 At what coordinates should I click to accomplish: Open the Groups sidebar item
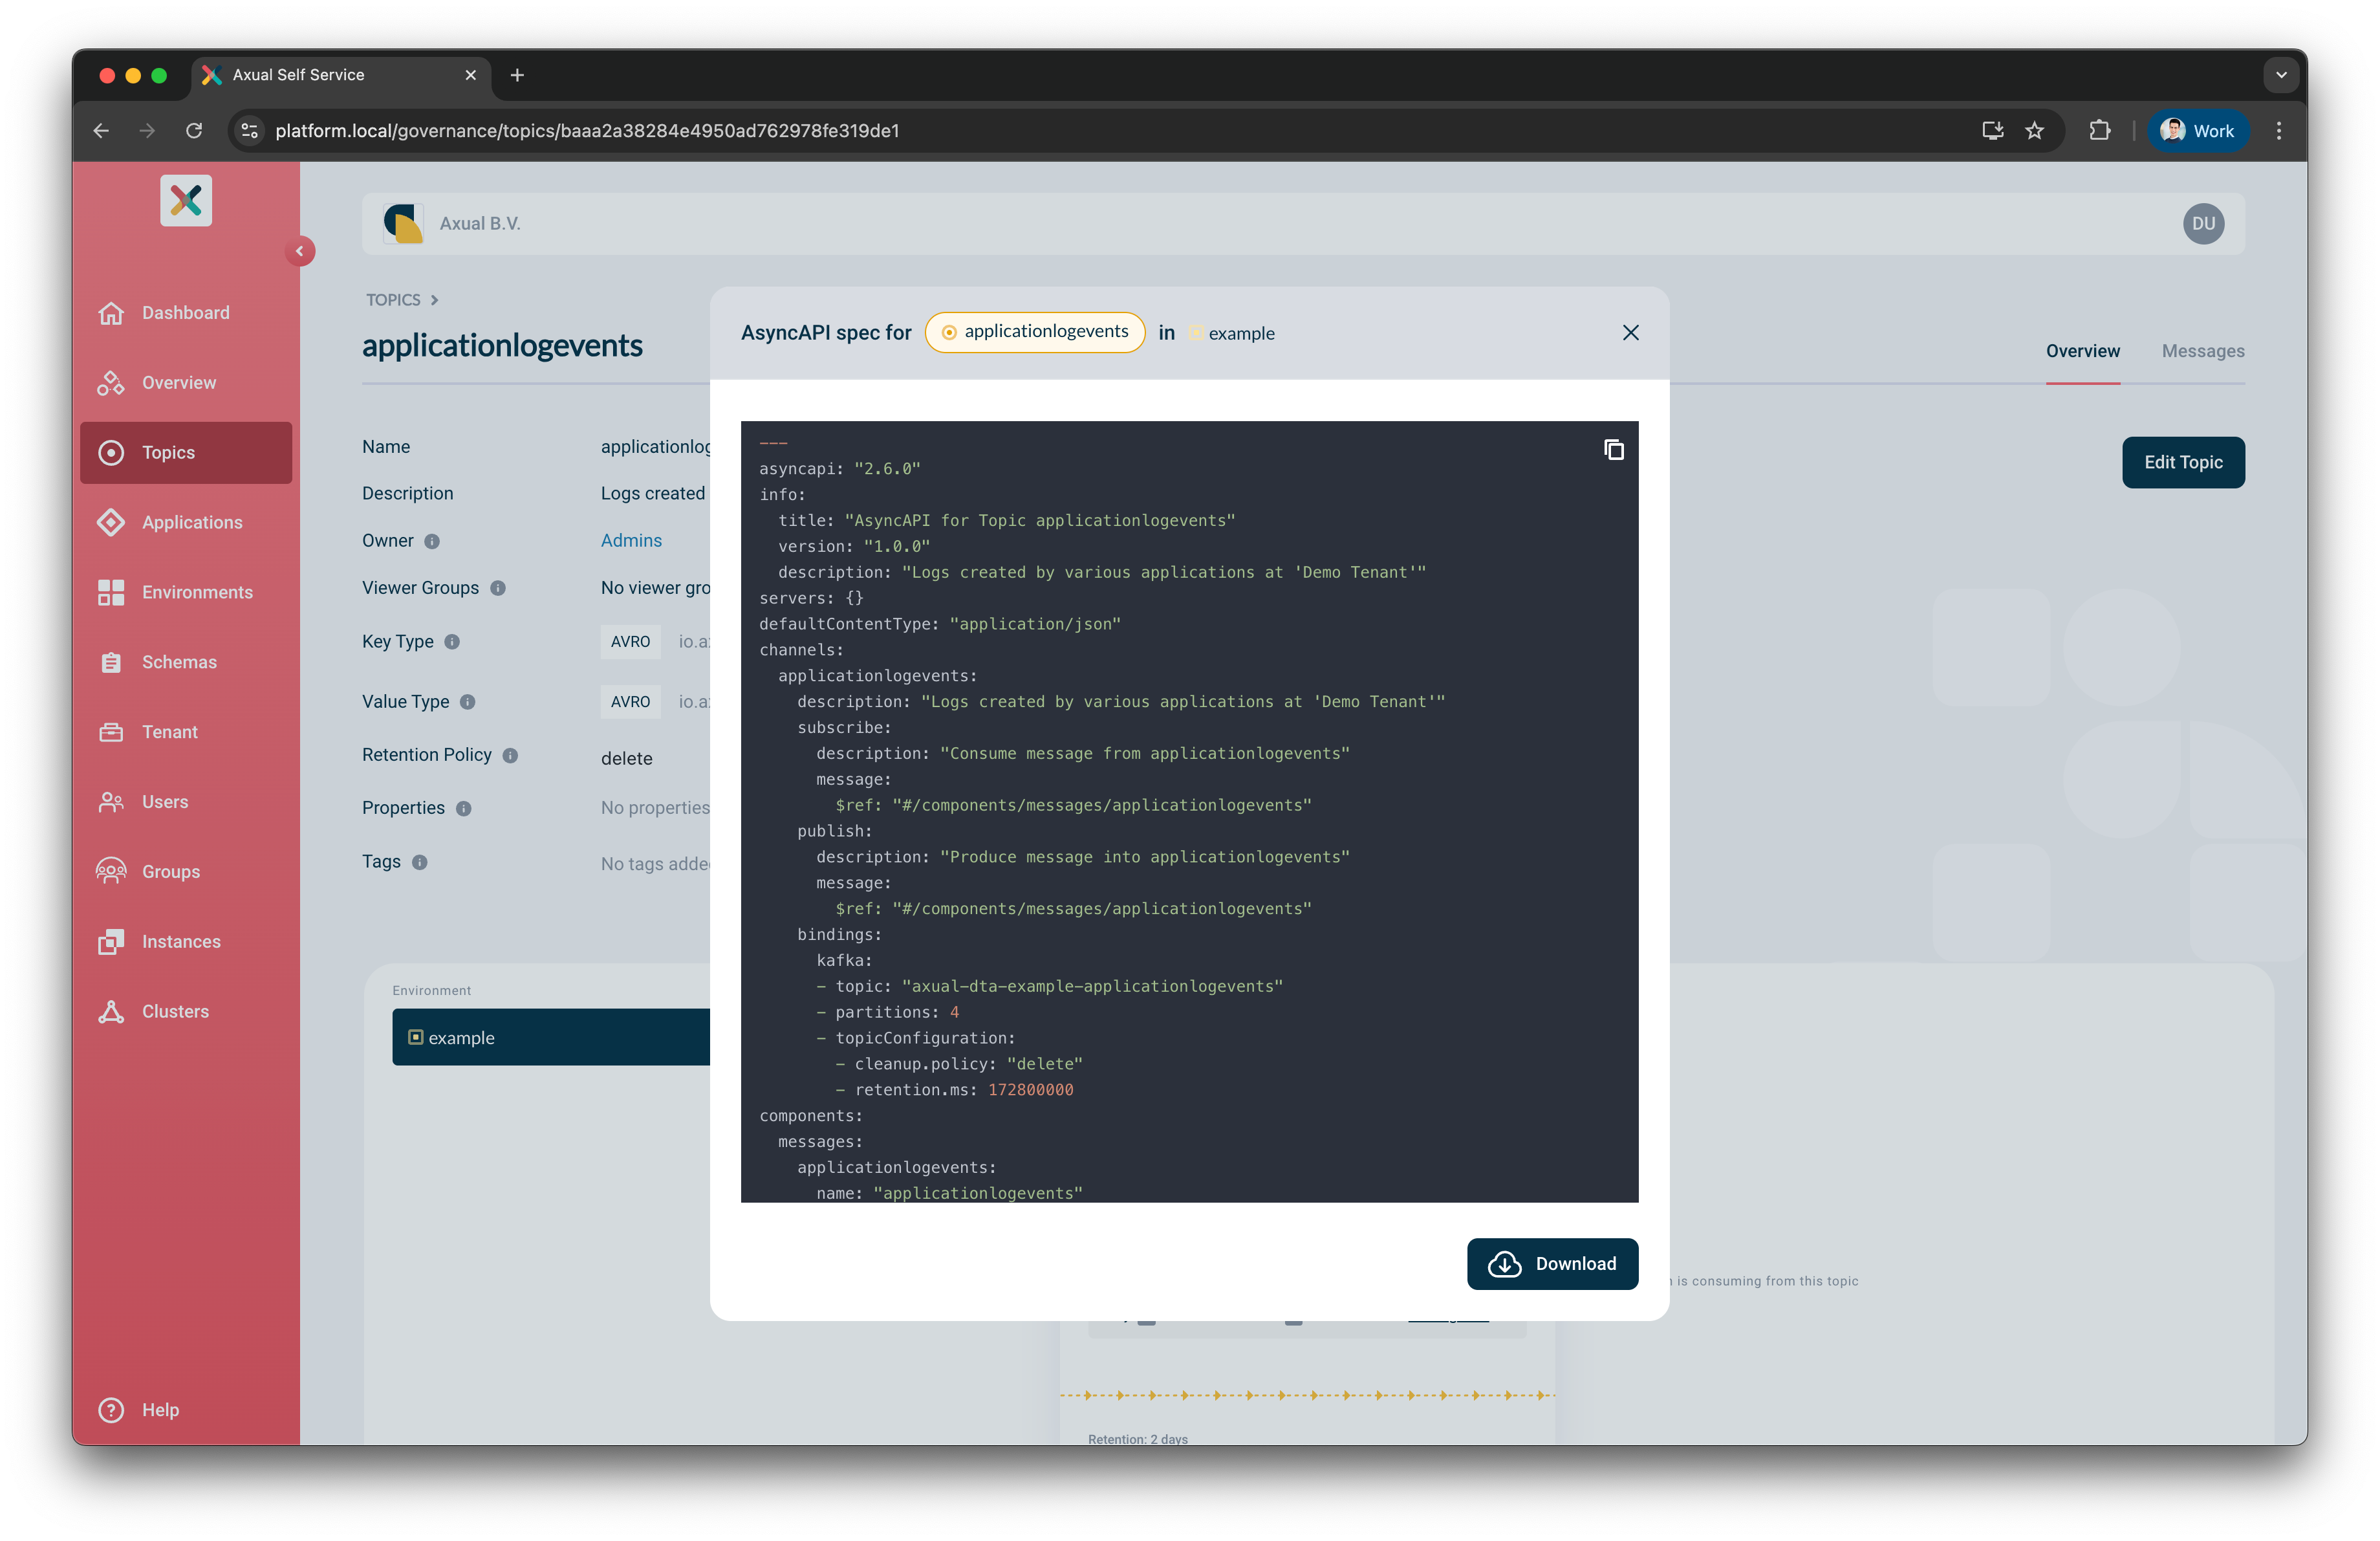tap(170, 871)
